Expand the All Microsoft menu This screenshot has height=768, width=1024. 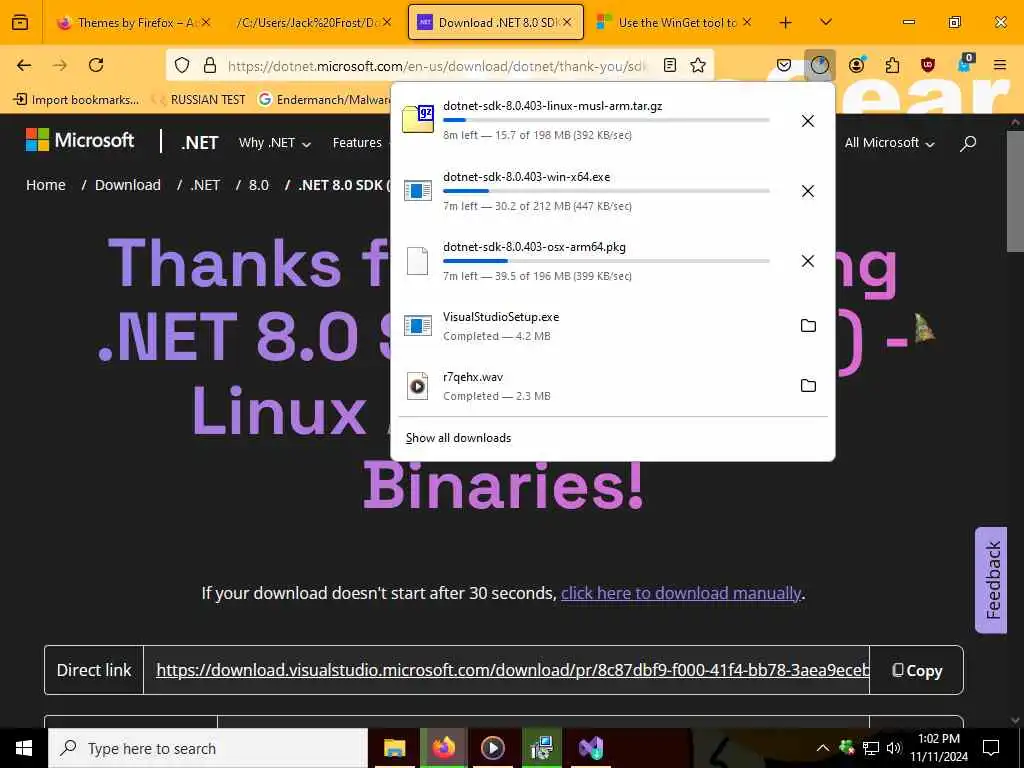point(889,142)
